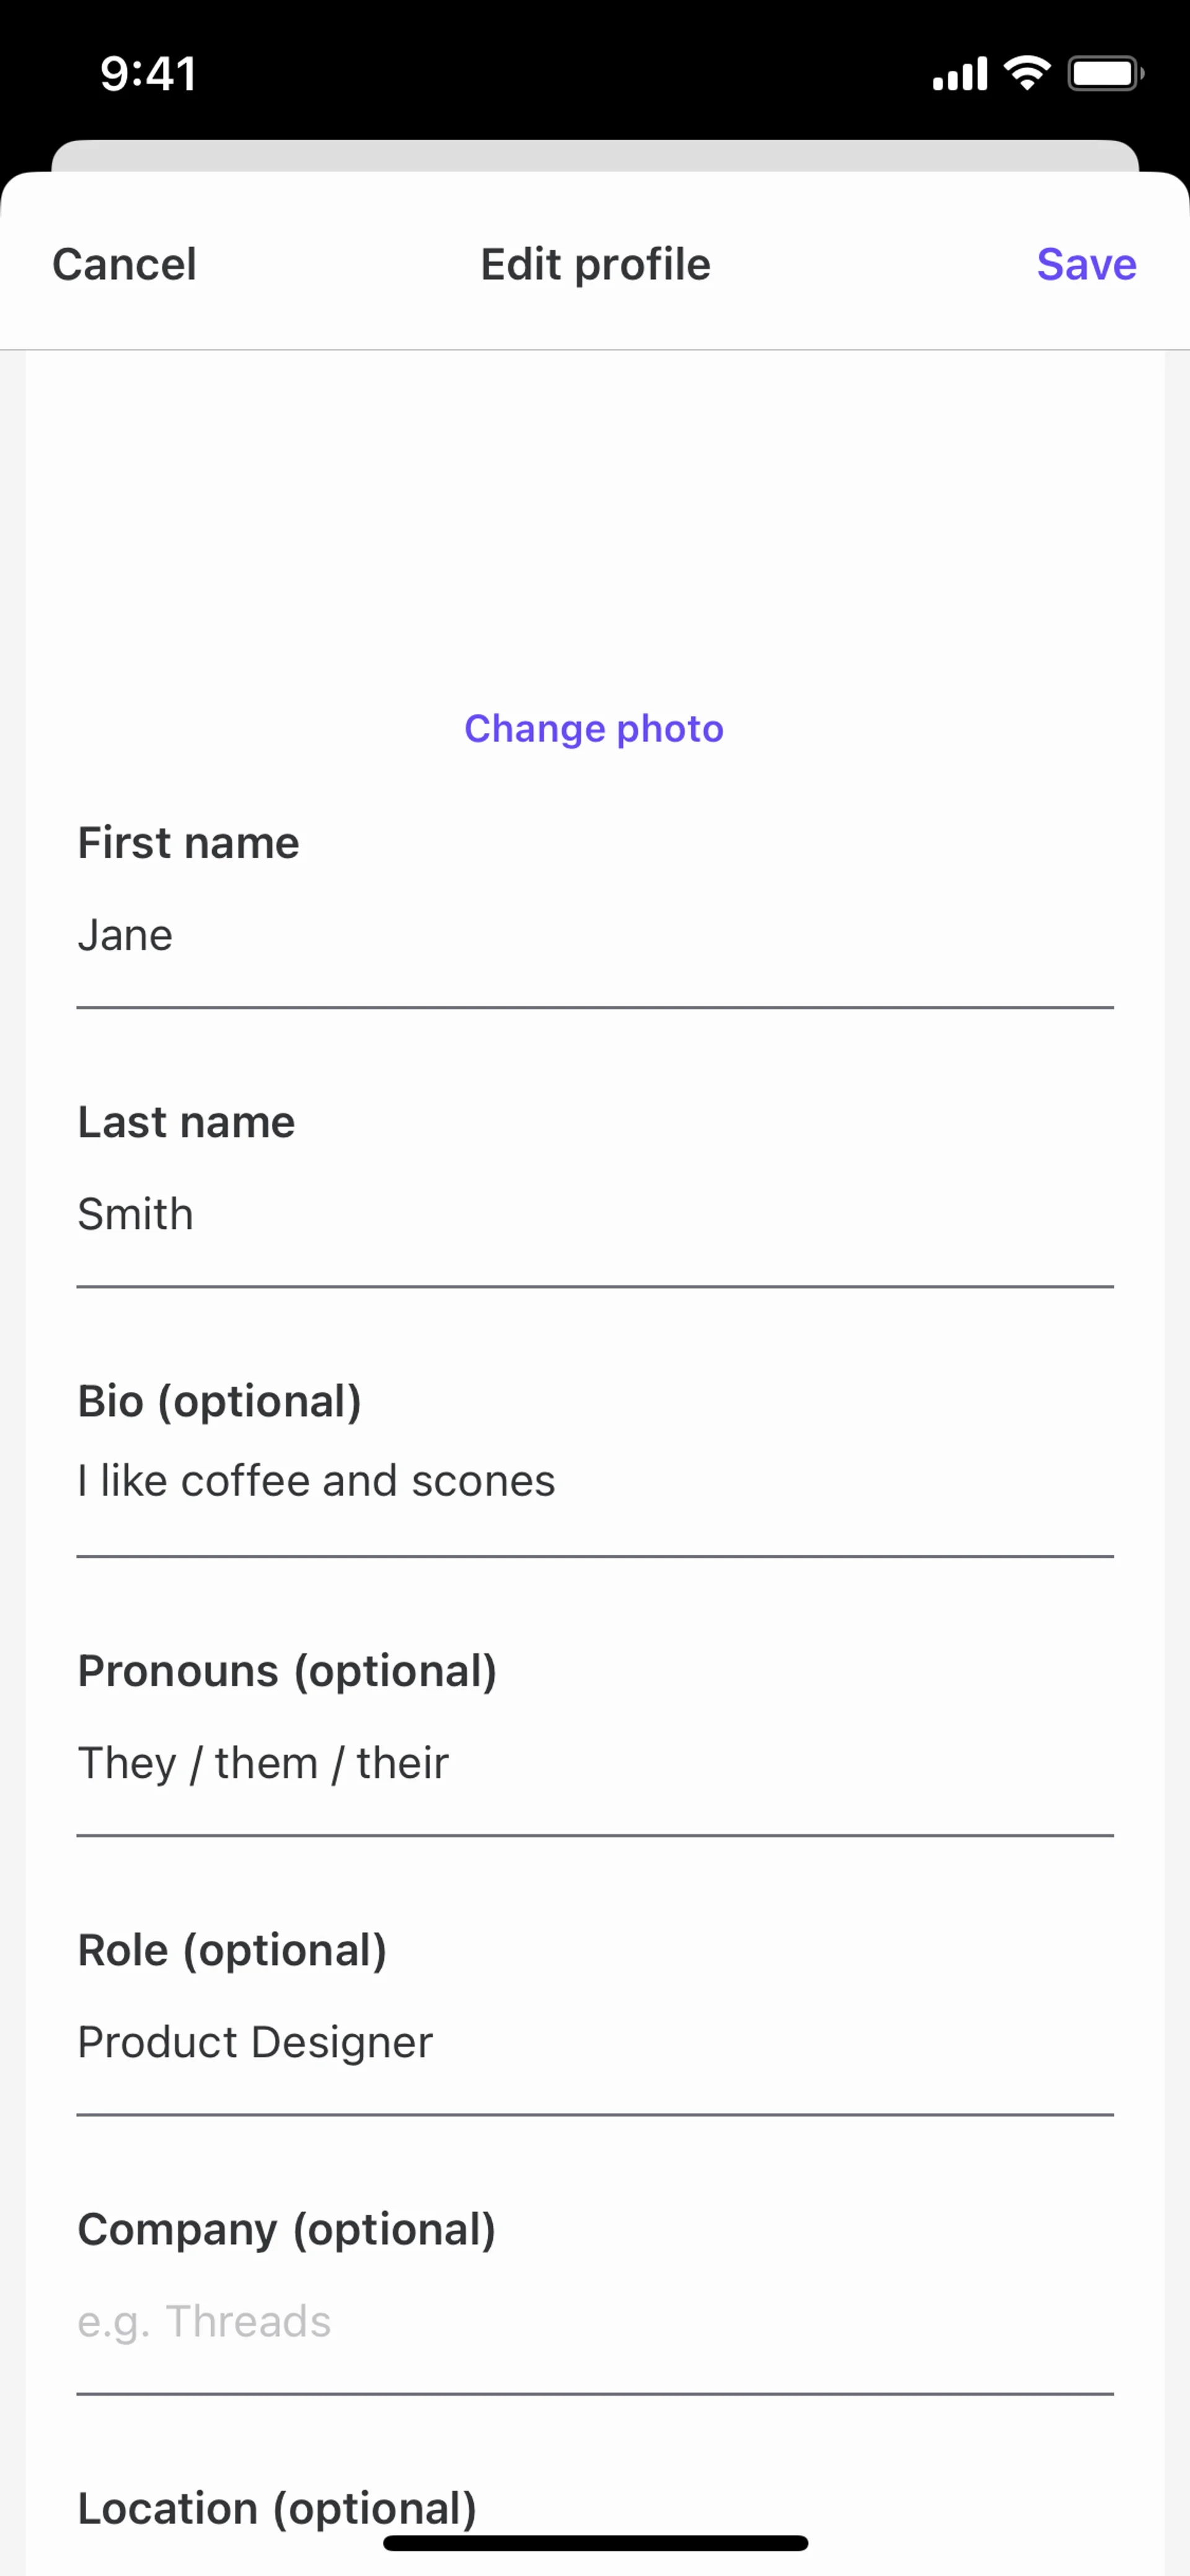Tap the Role (optional) label

coord(232,1950)
